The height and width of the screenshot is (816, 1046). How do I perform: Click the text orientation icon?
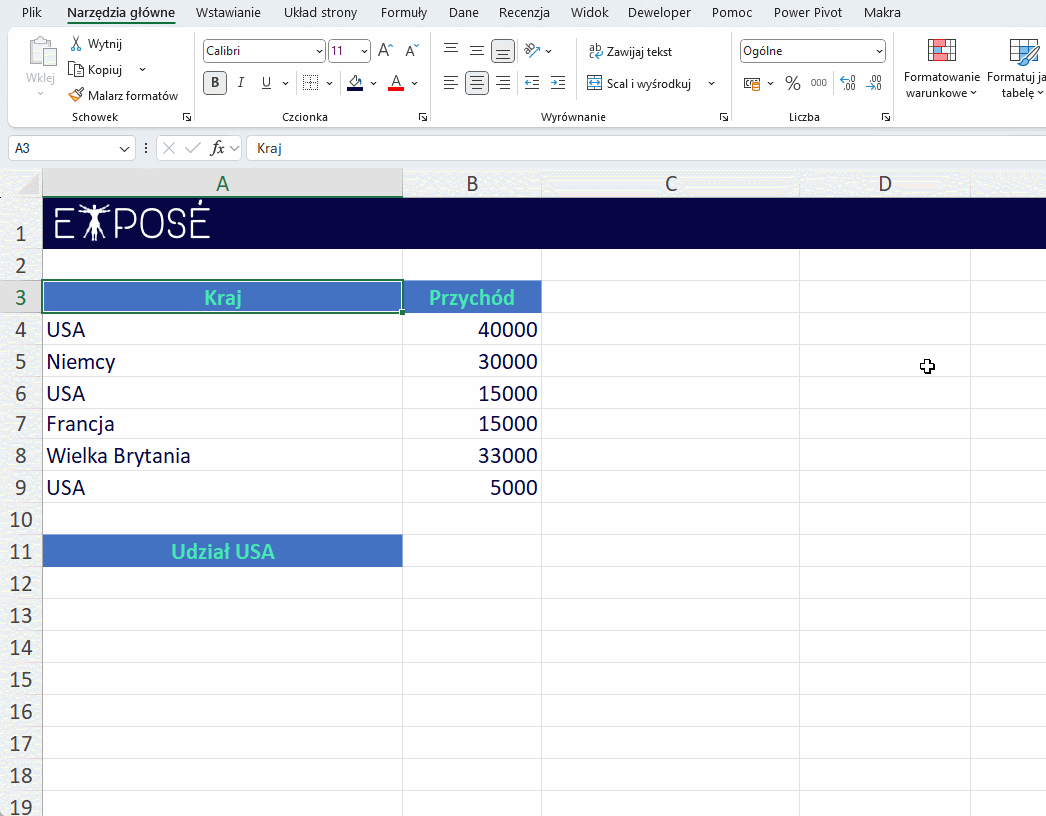[x=532, y=50]
